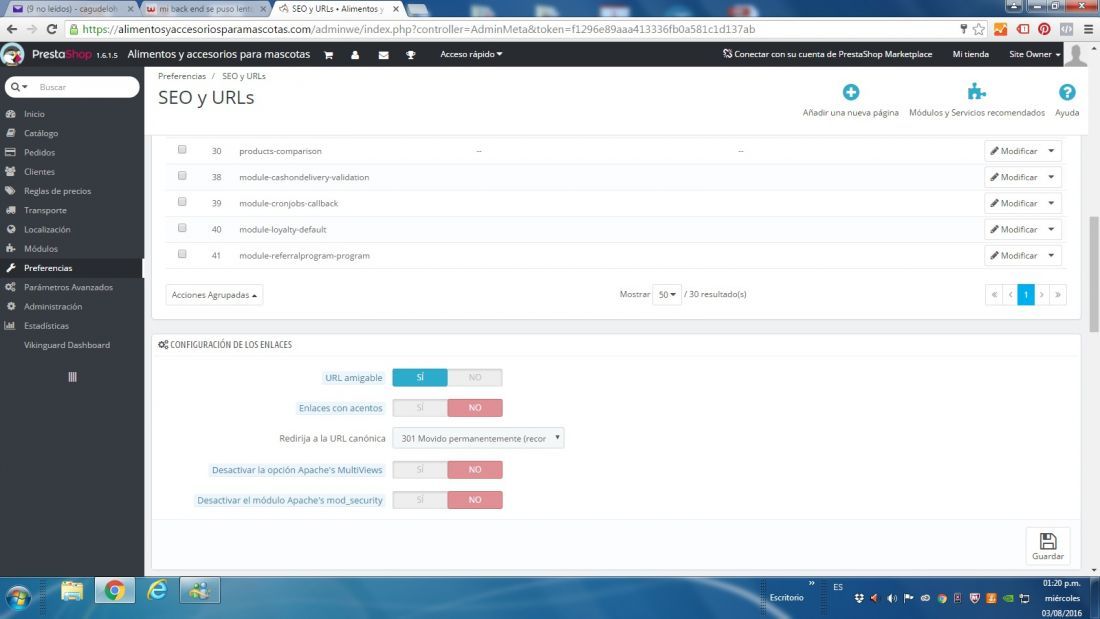Open the Parámetros Avanzados sidebar menu
This screenshot has height=619, width=1100.
[68, 287]
